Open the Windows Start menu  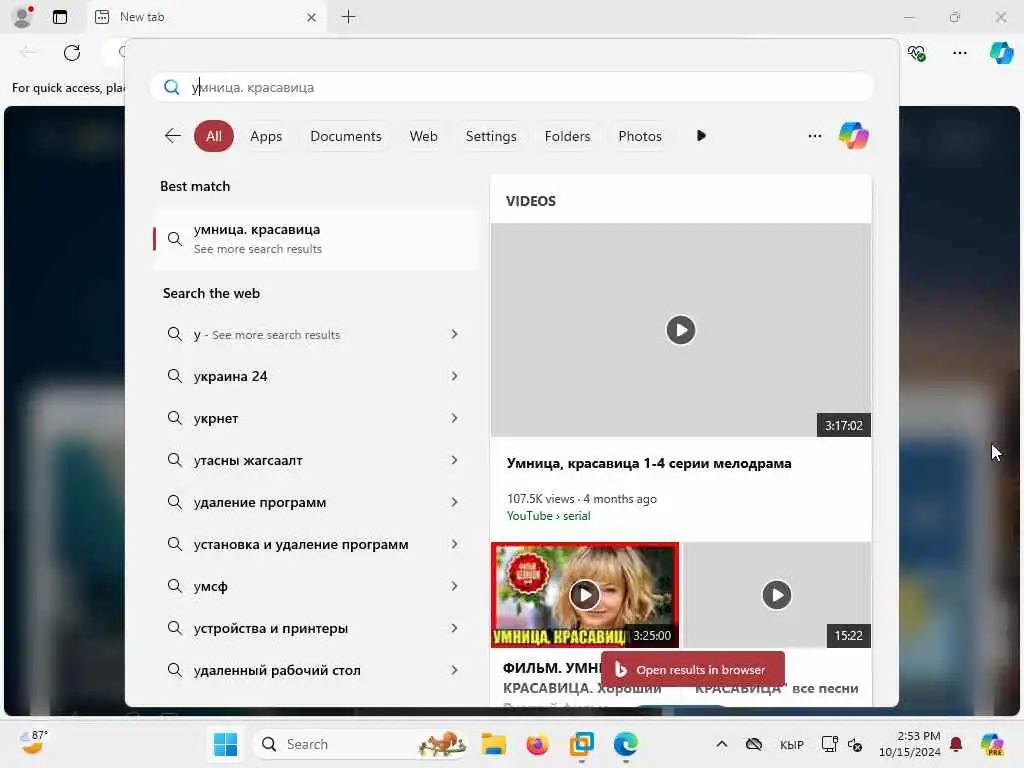(x=225, y=744)
